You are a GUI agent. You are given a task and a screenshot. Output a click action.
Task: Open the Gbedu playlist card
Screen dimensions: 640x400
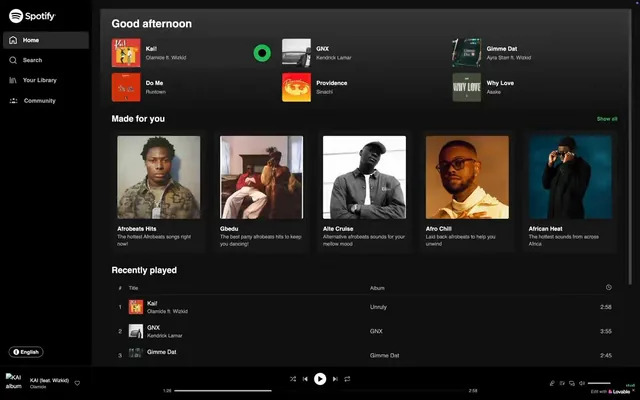coord(262,192)
